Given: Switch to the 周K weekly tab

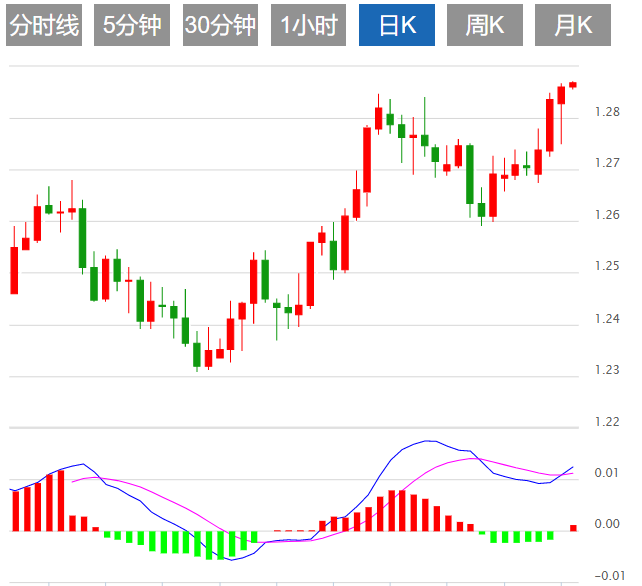Looking at the screenshot, I should (x=485, y=25).
